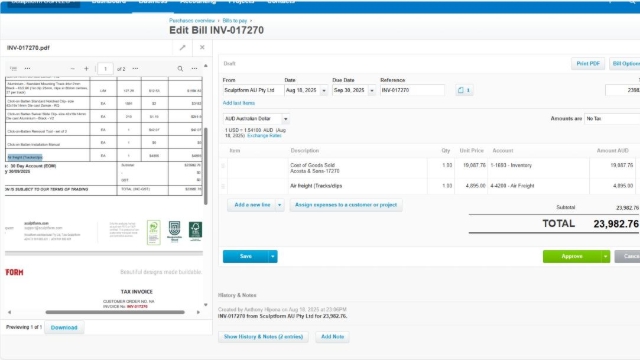Open the Date calendar dropdown

tap(324, 90)
